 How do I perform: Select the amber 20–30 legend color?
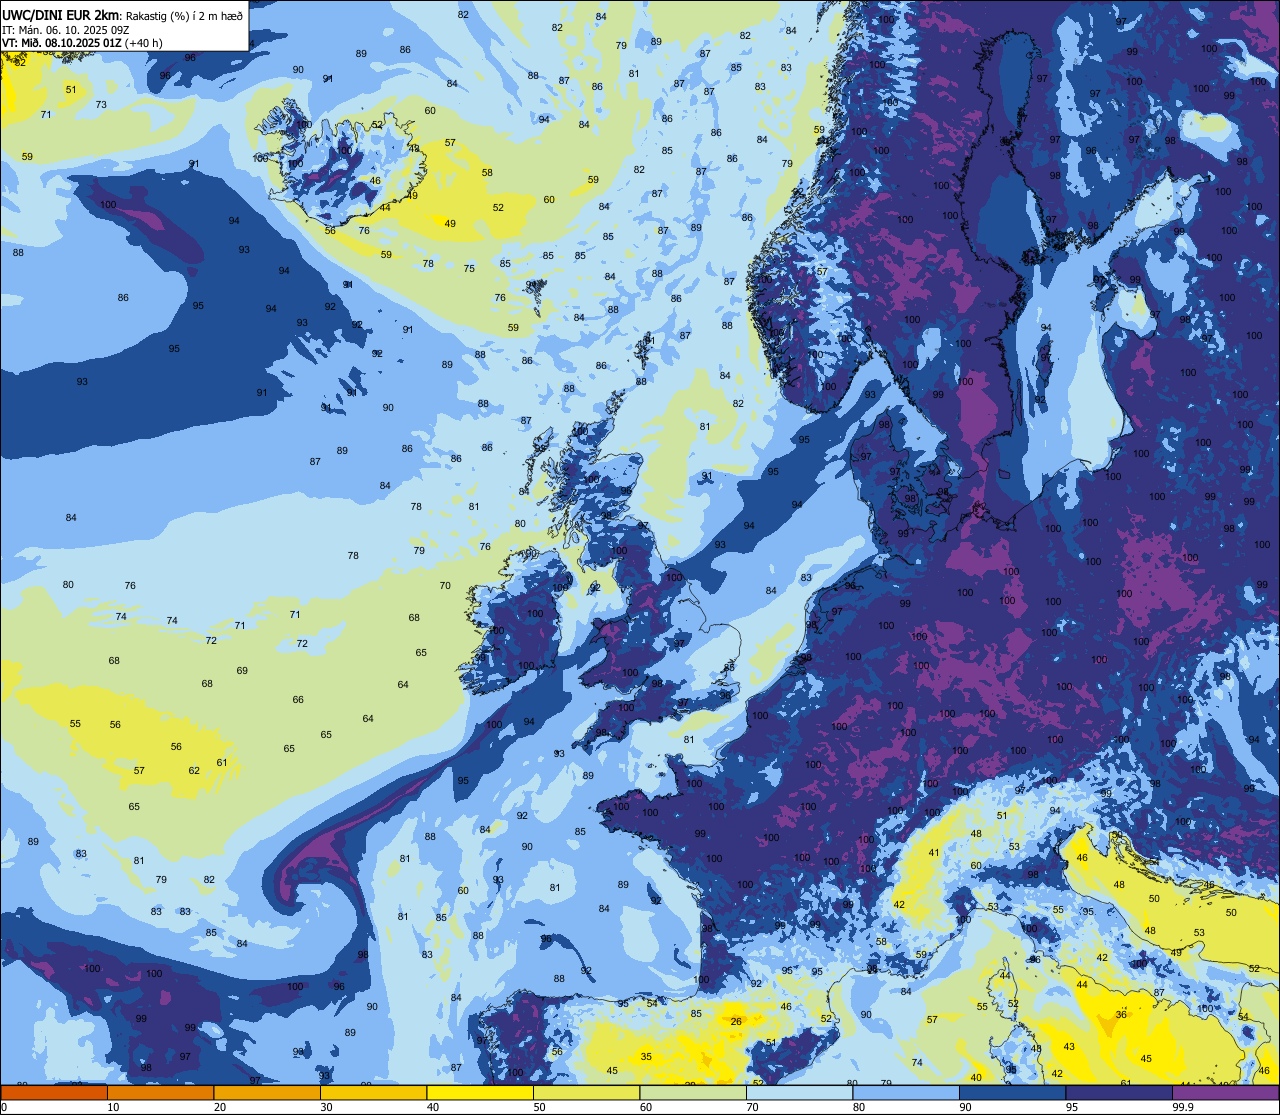[x=267, y=1092]
